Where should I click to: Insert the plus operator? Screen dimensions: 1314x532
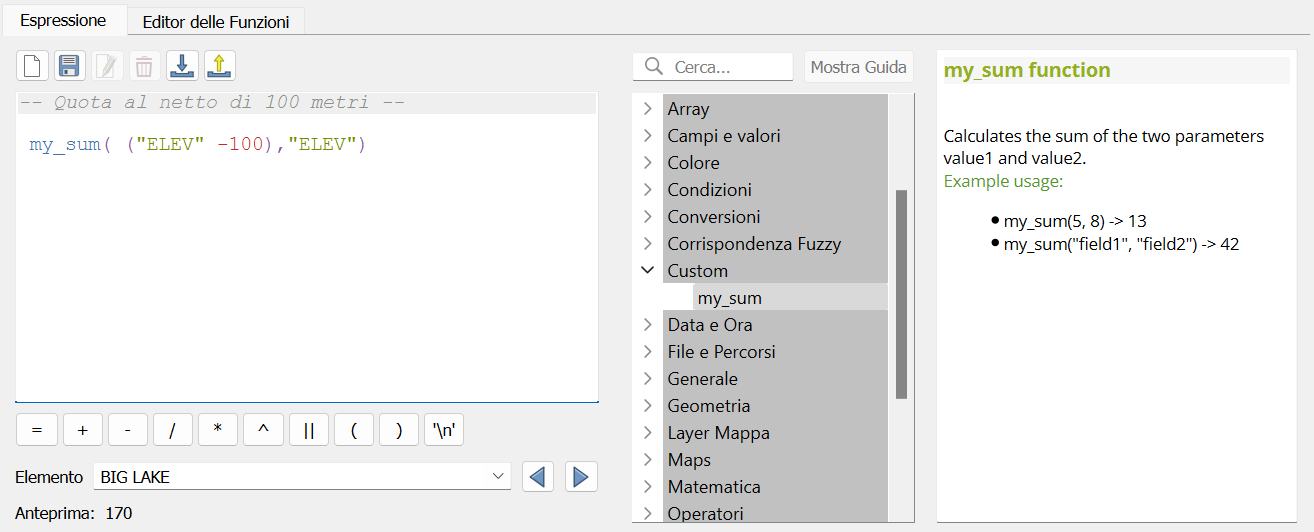coord(83,430)
